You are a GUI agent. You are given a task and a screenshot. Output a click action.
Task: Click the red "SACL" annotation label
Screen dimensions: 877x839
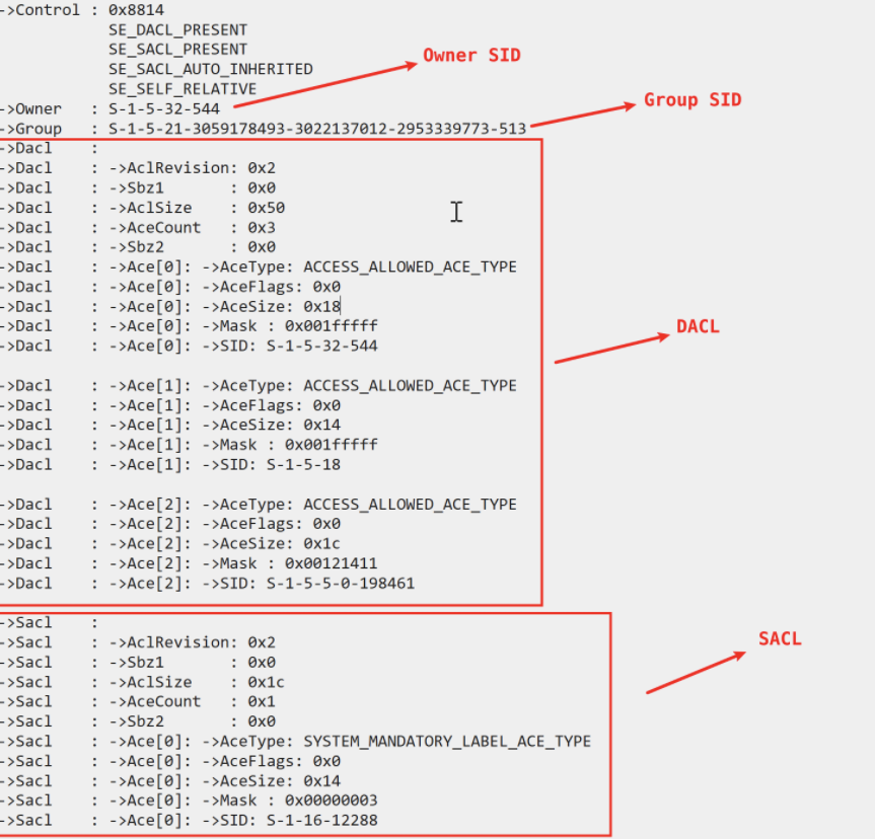(x=779, y=638)
